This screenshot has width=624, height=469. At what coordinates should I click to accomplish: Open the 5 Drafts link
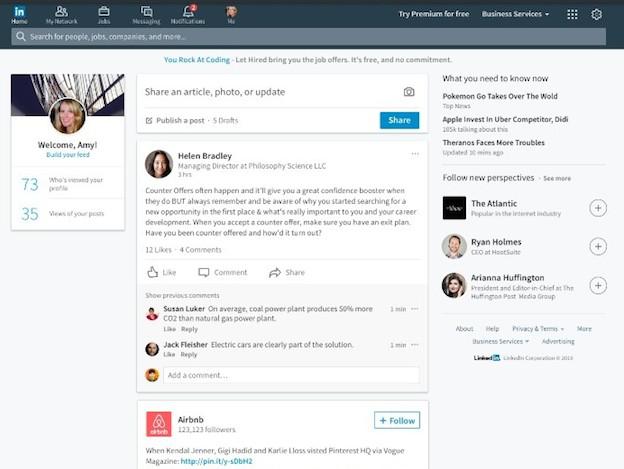click(225, 121)
